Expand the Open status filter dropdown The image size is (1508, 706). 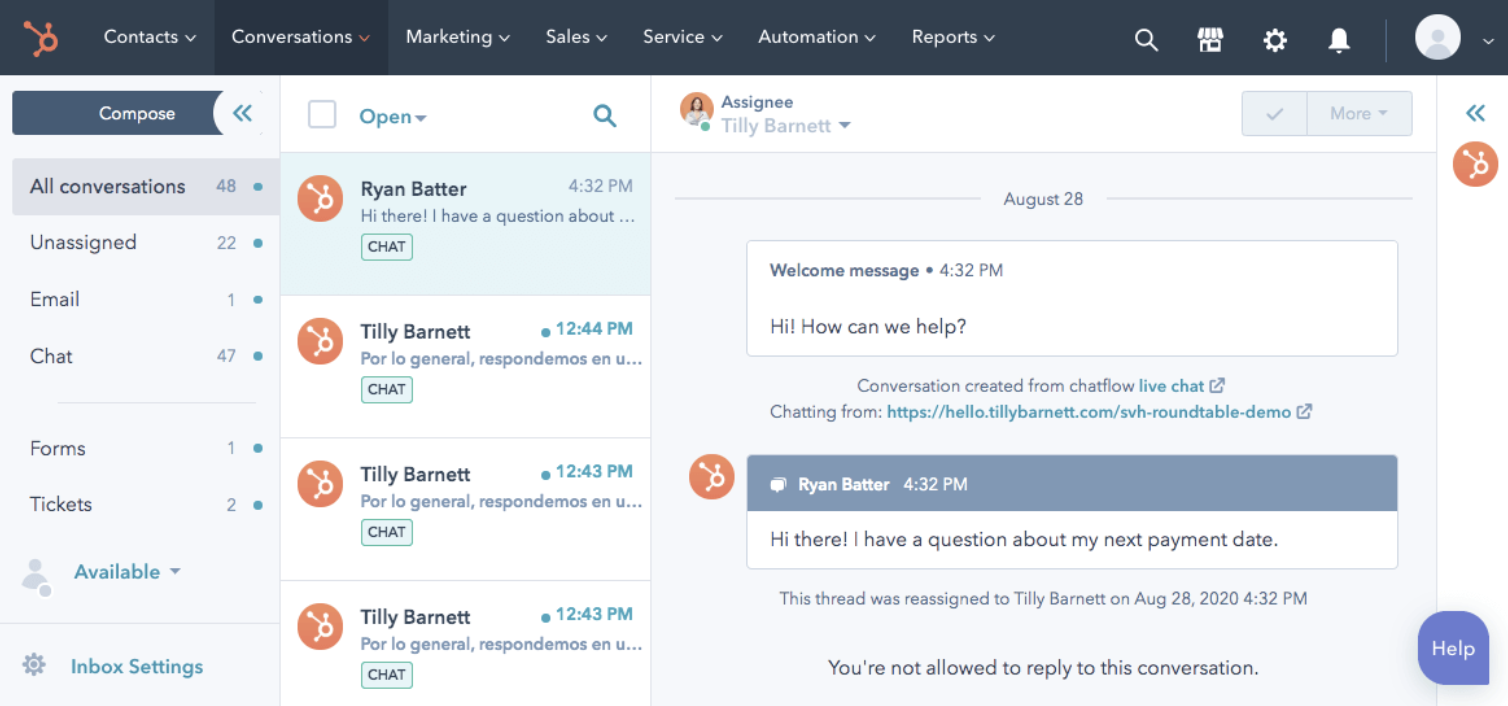pos(392,117)
